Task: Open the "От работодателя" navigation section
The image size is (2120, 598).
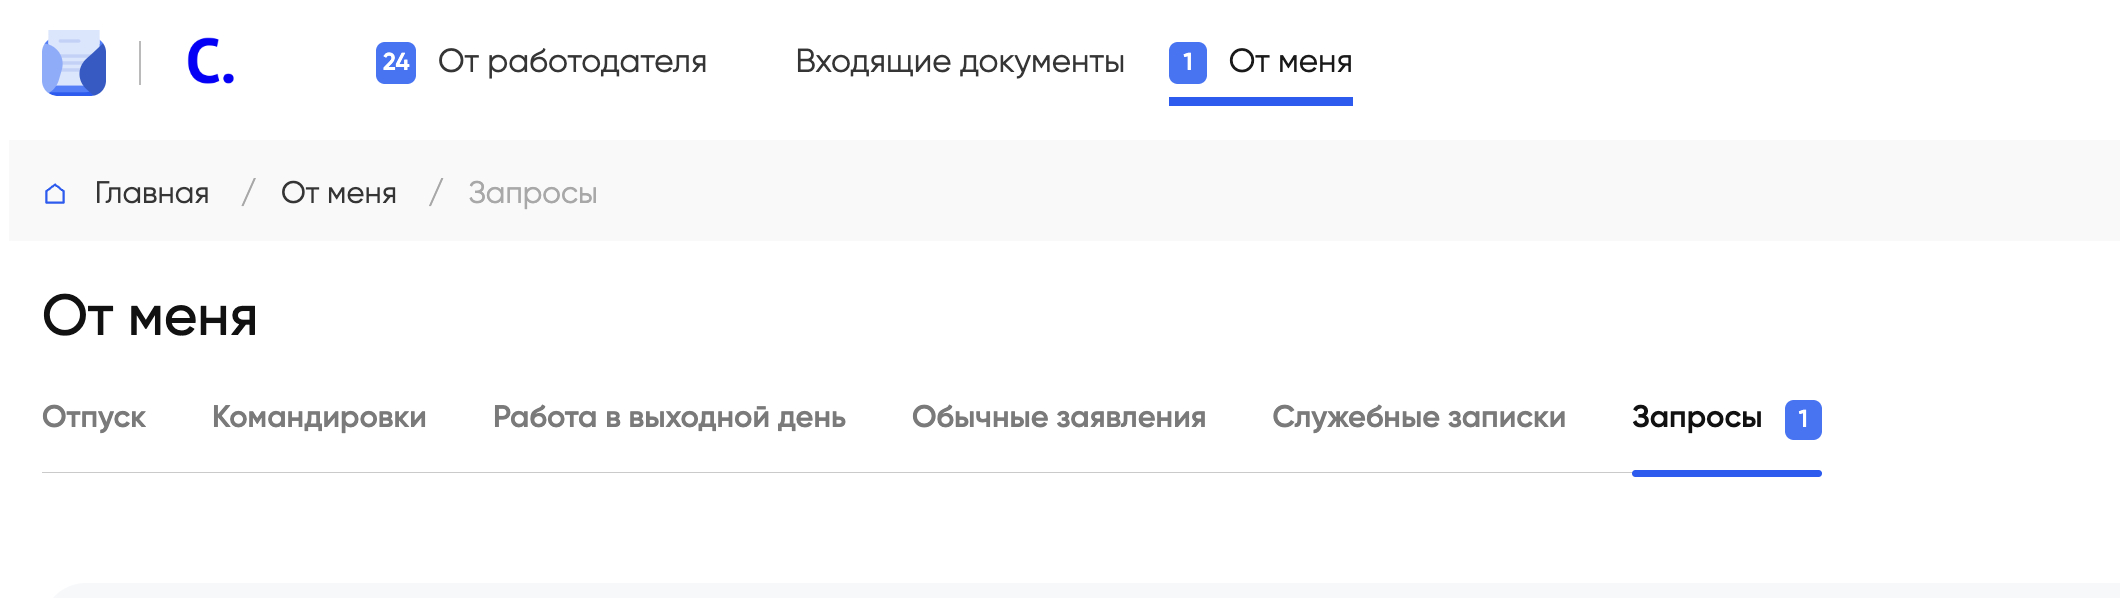Action: (572, 62)
